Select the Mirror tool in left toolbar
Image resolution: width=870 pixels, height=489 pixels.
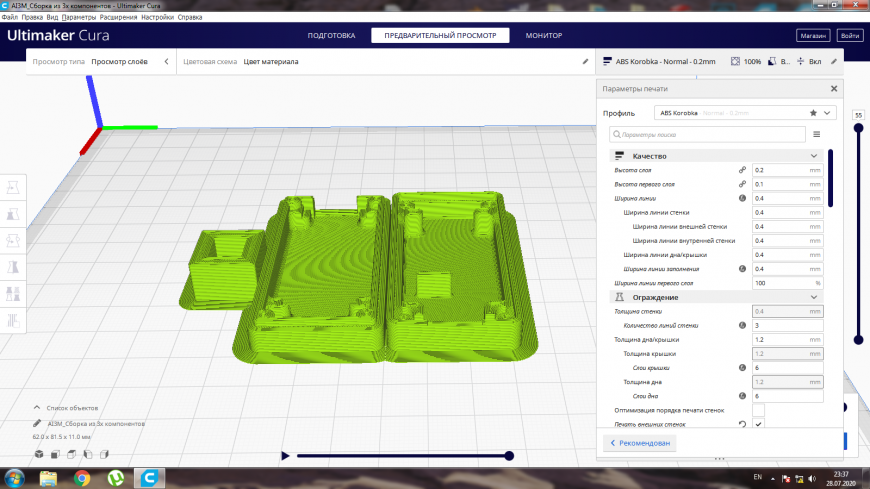13,268
